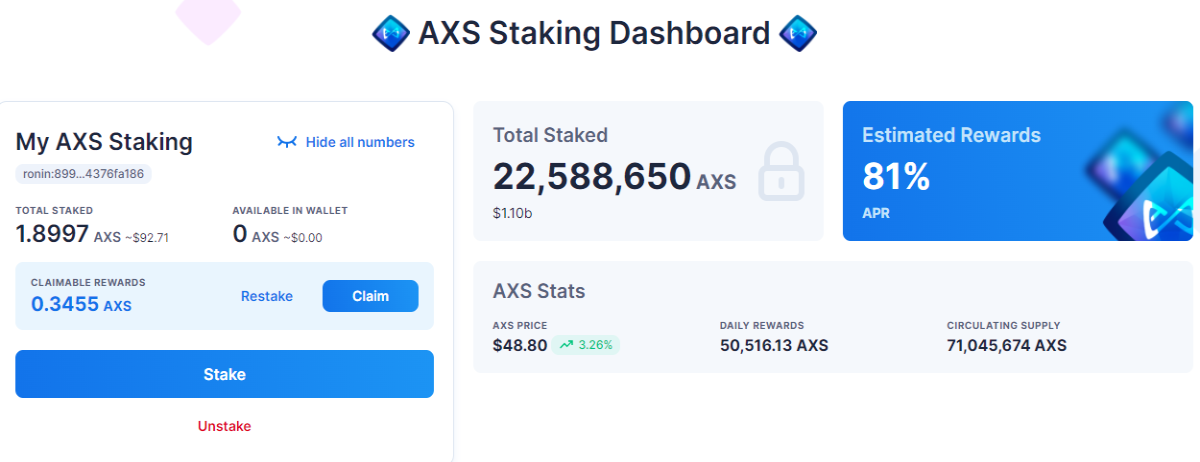
Task: Click the green upward trend arrow icon
Action: [x=567, y=345]
